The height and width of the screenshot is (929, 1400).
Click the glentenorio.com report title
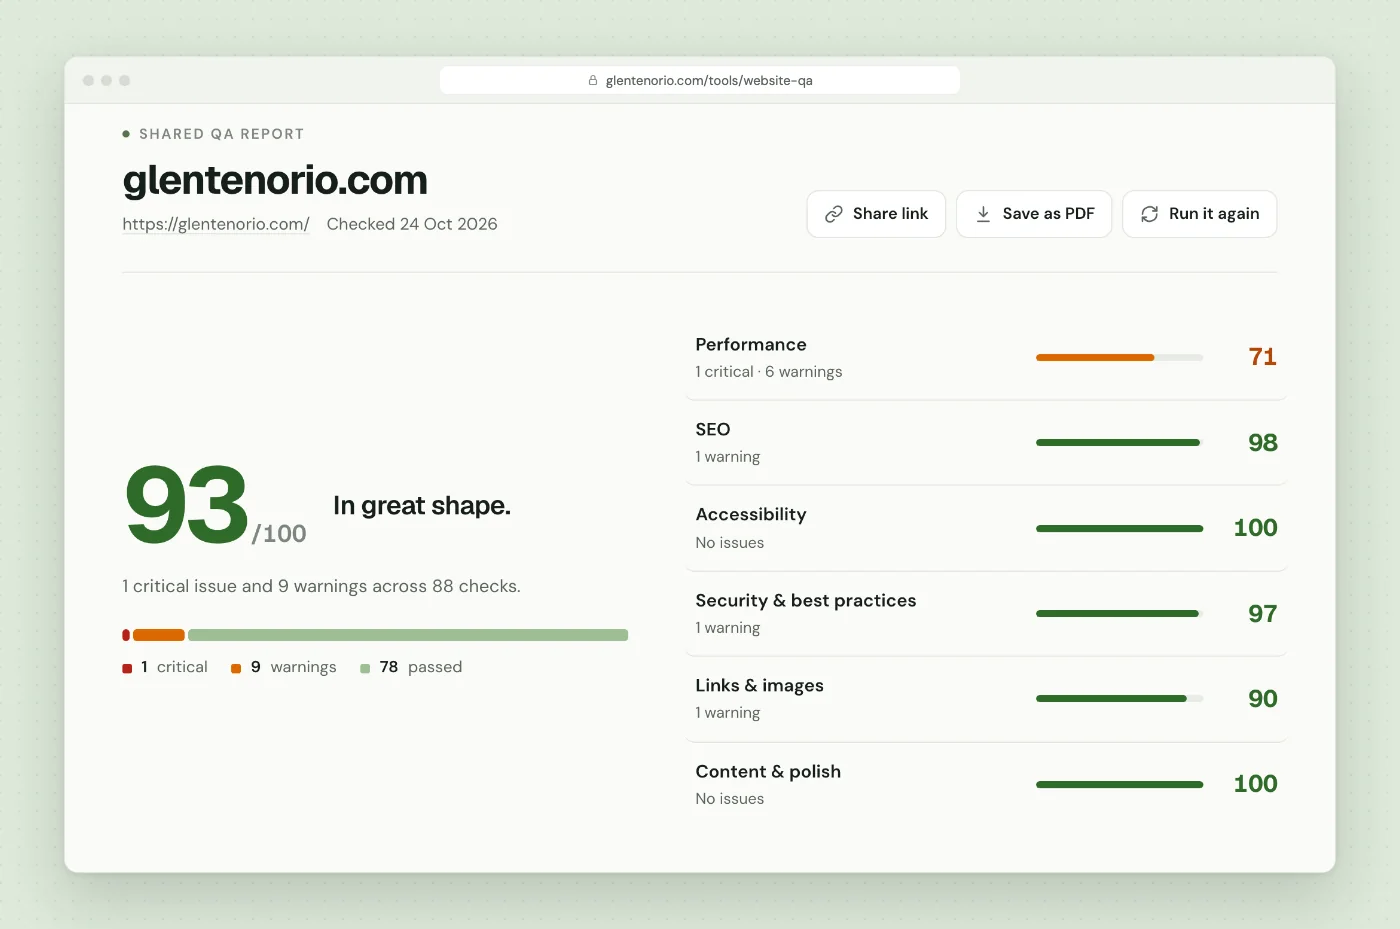point(275,180)
